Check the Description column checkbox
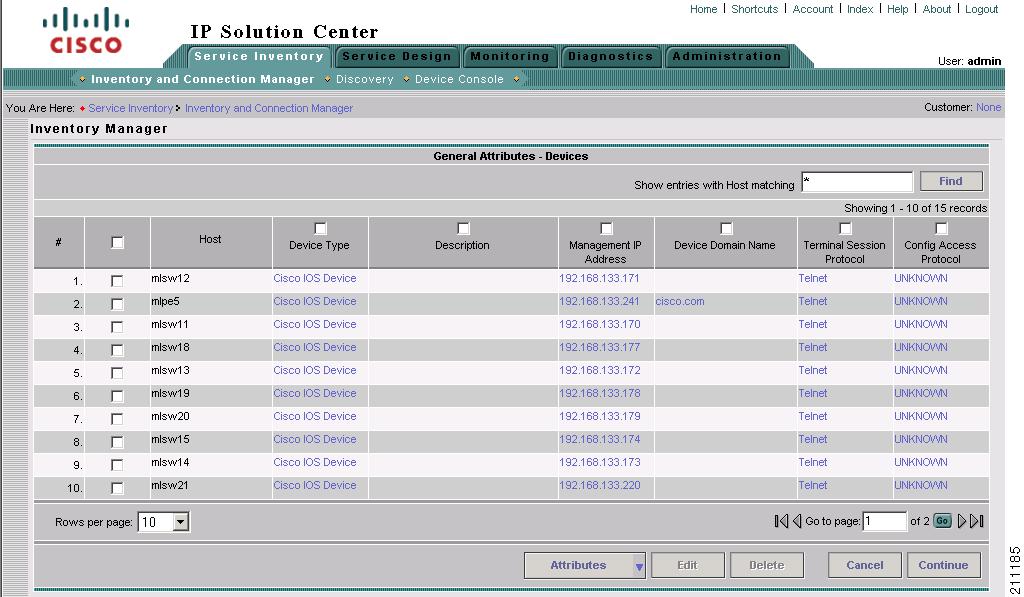The image size is (1024, 597). click(463, 228)
